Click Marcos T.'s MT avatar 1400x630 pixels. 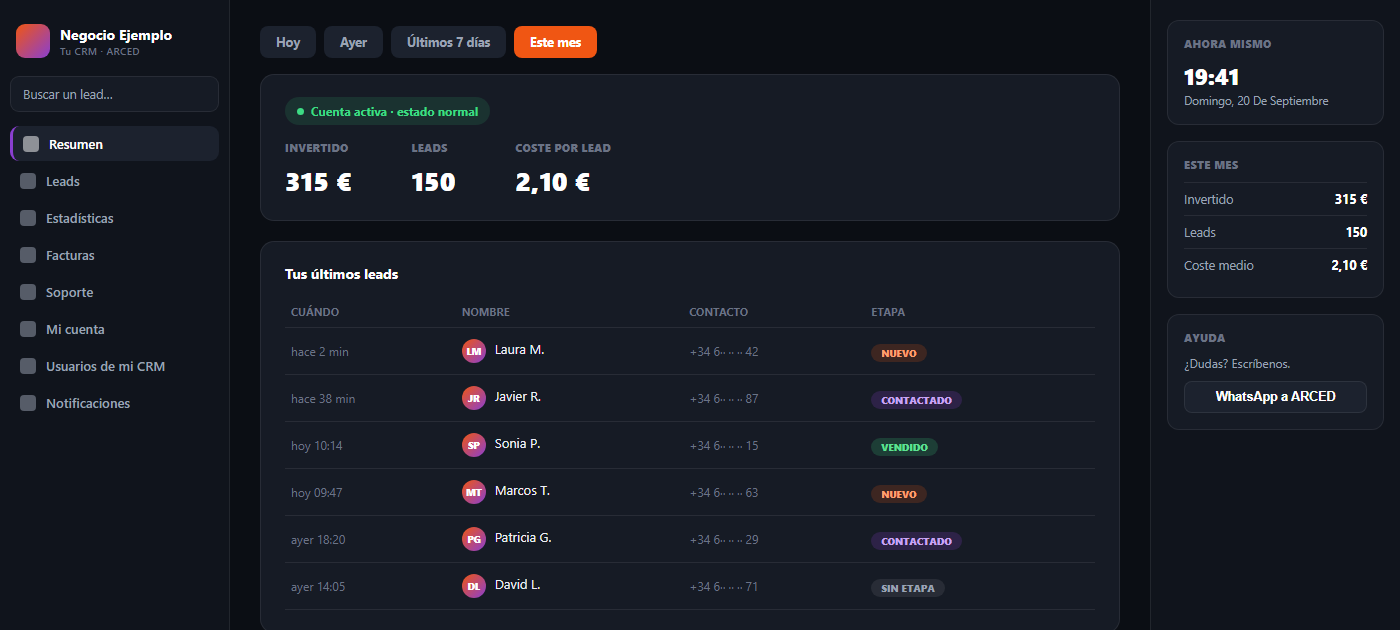point(474,492)
